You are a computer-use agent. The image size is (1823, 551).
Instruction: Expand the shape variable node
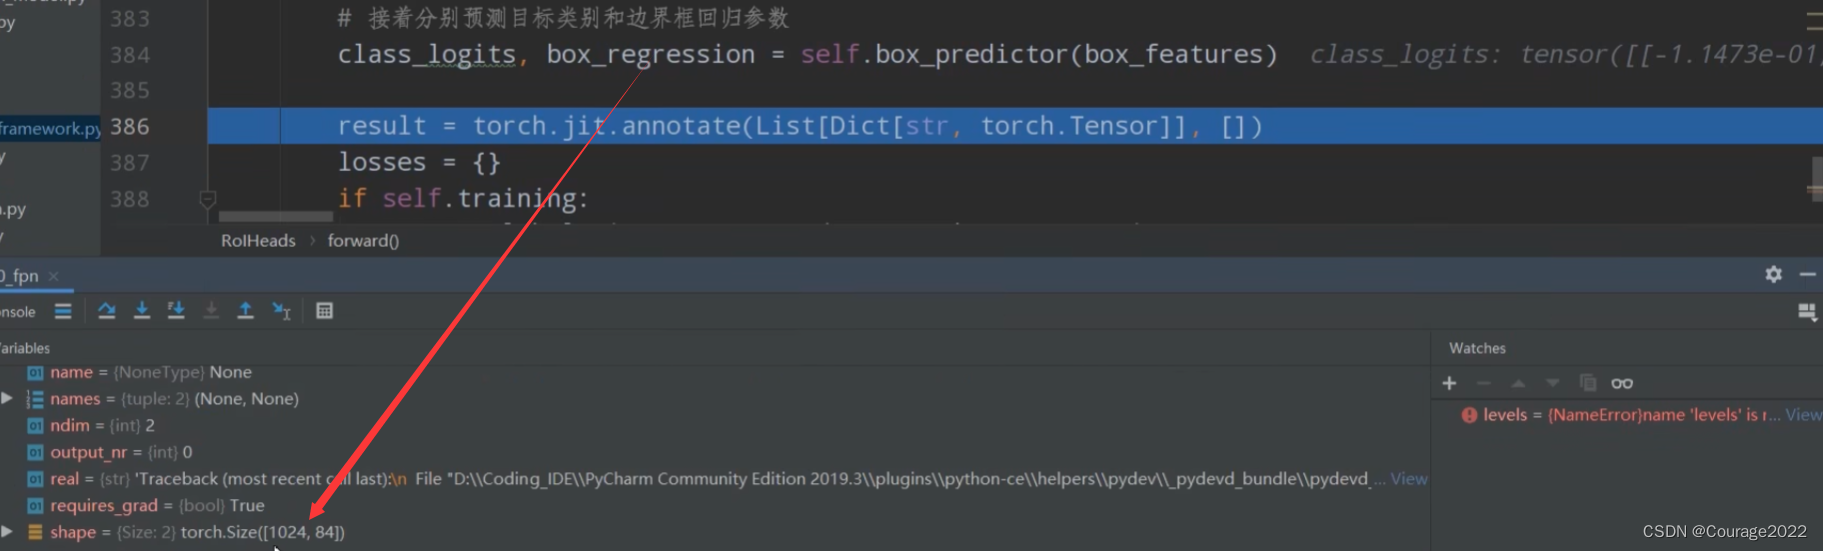[8, 532]
